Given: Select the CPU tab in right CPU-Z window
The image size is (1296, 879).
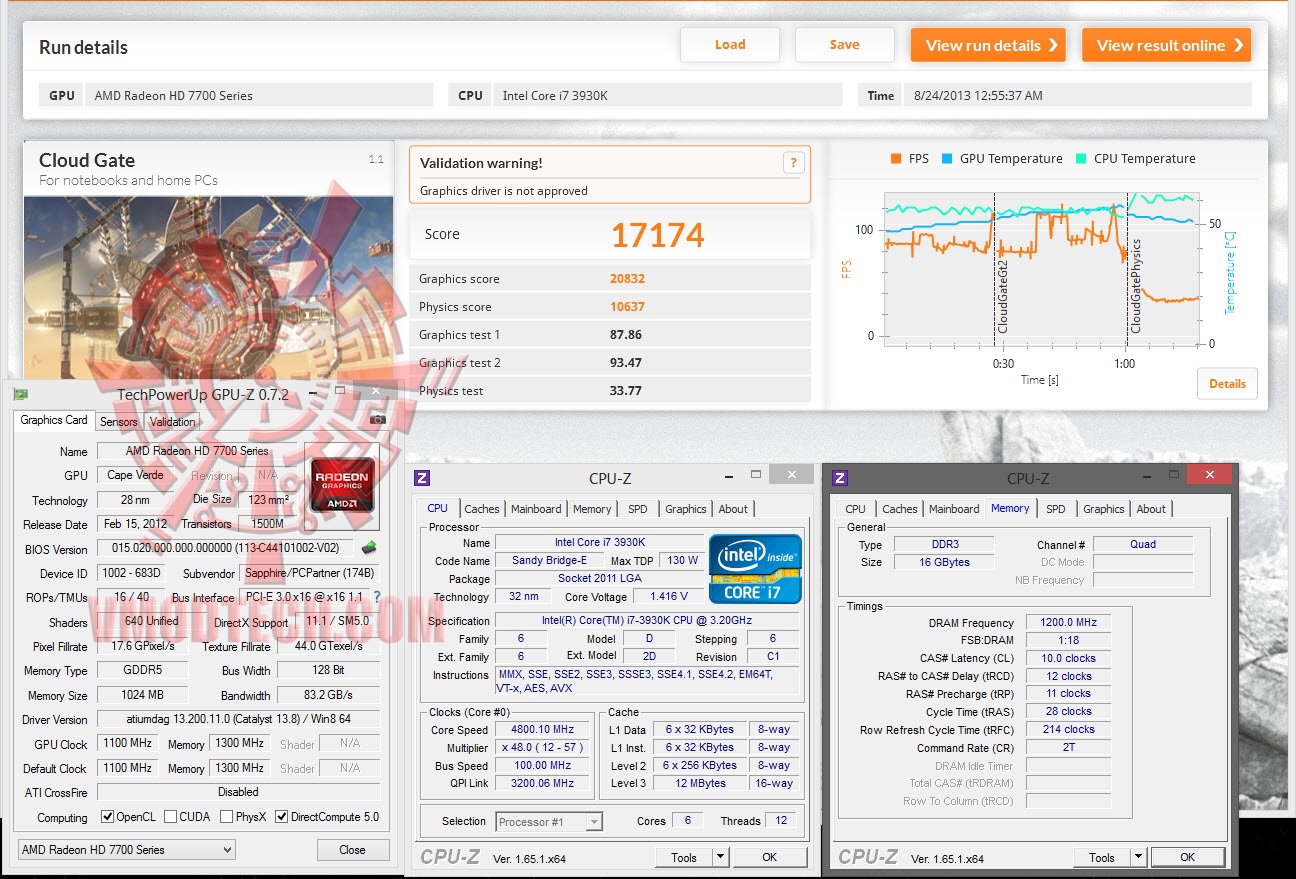Looking at the screenshot, I should coord(856,509).
